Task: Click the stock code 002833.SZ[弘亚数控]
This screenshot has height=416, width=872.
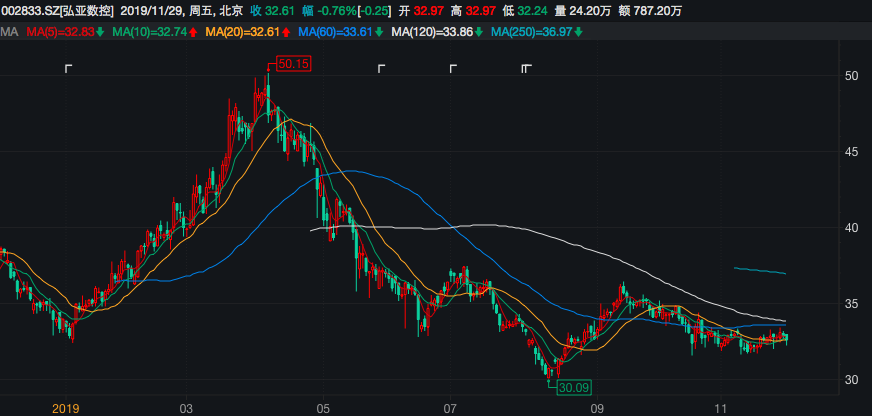Action: (58, 11)
